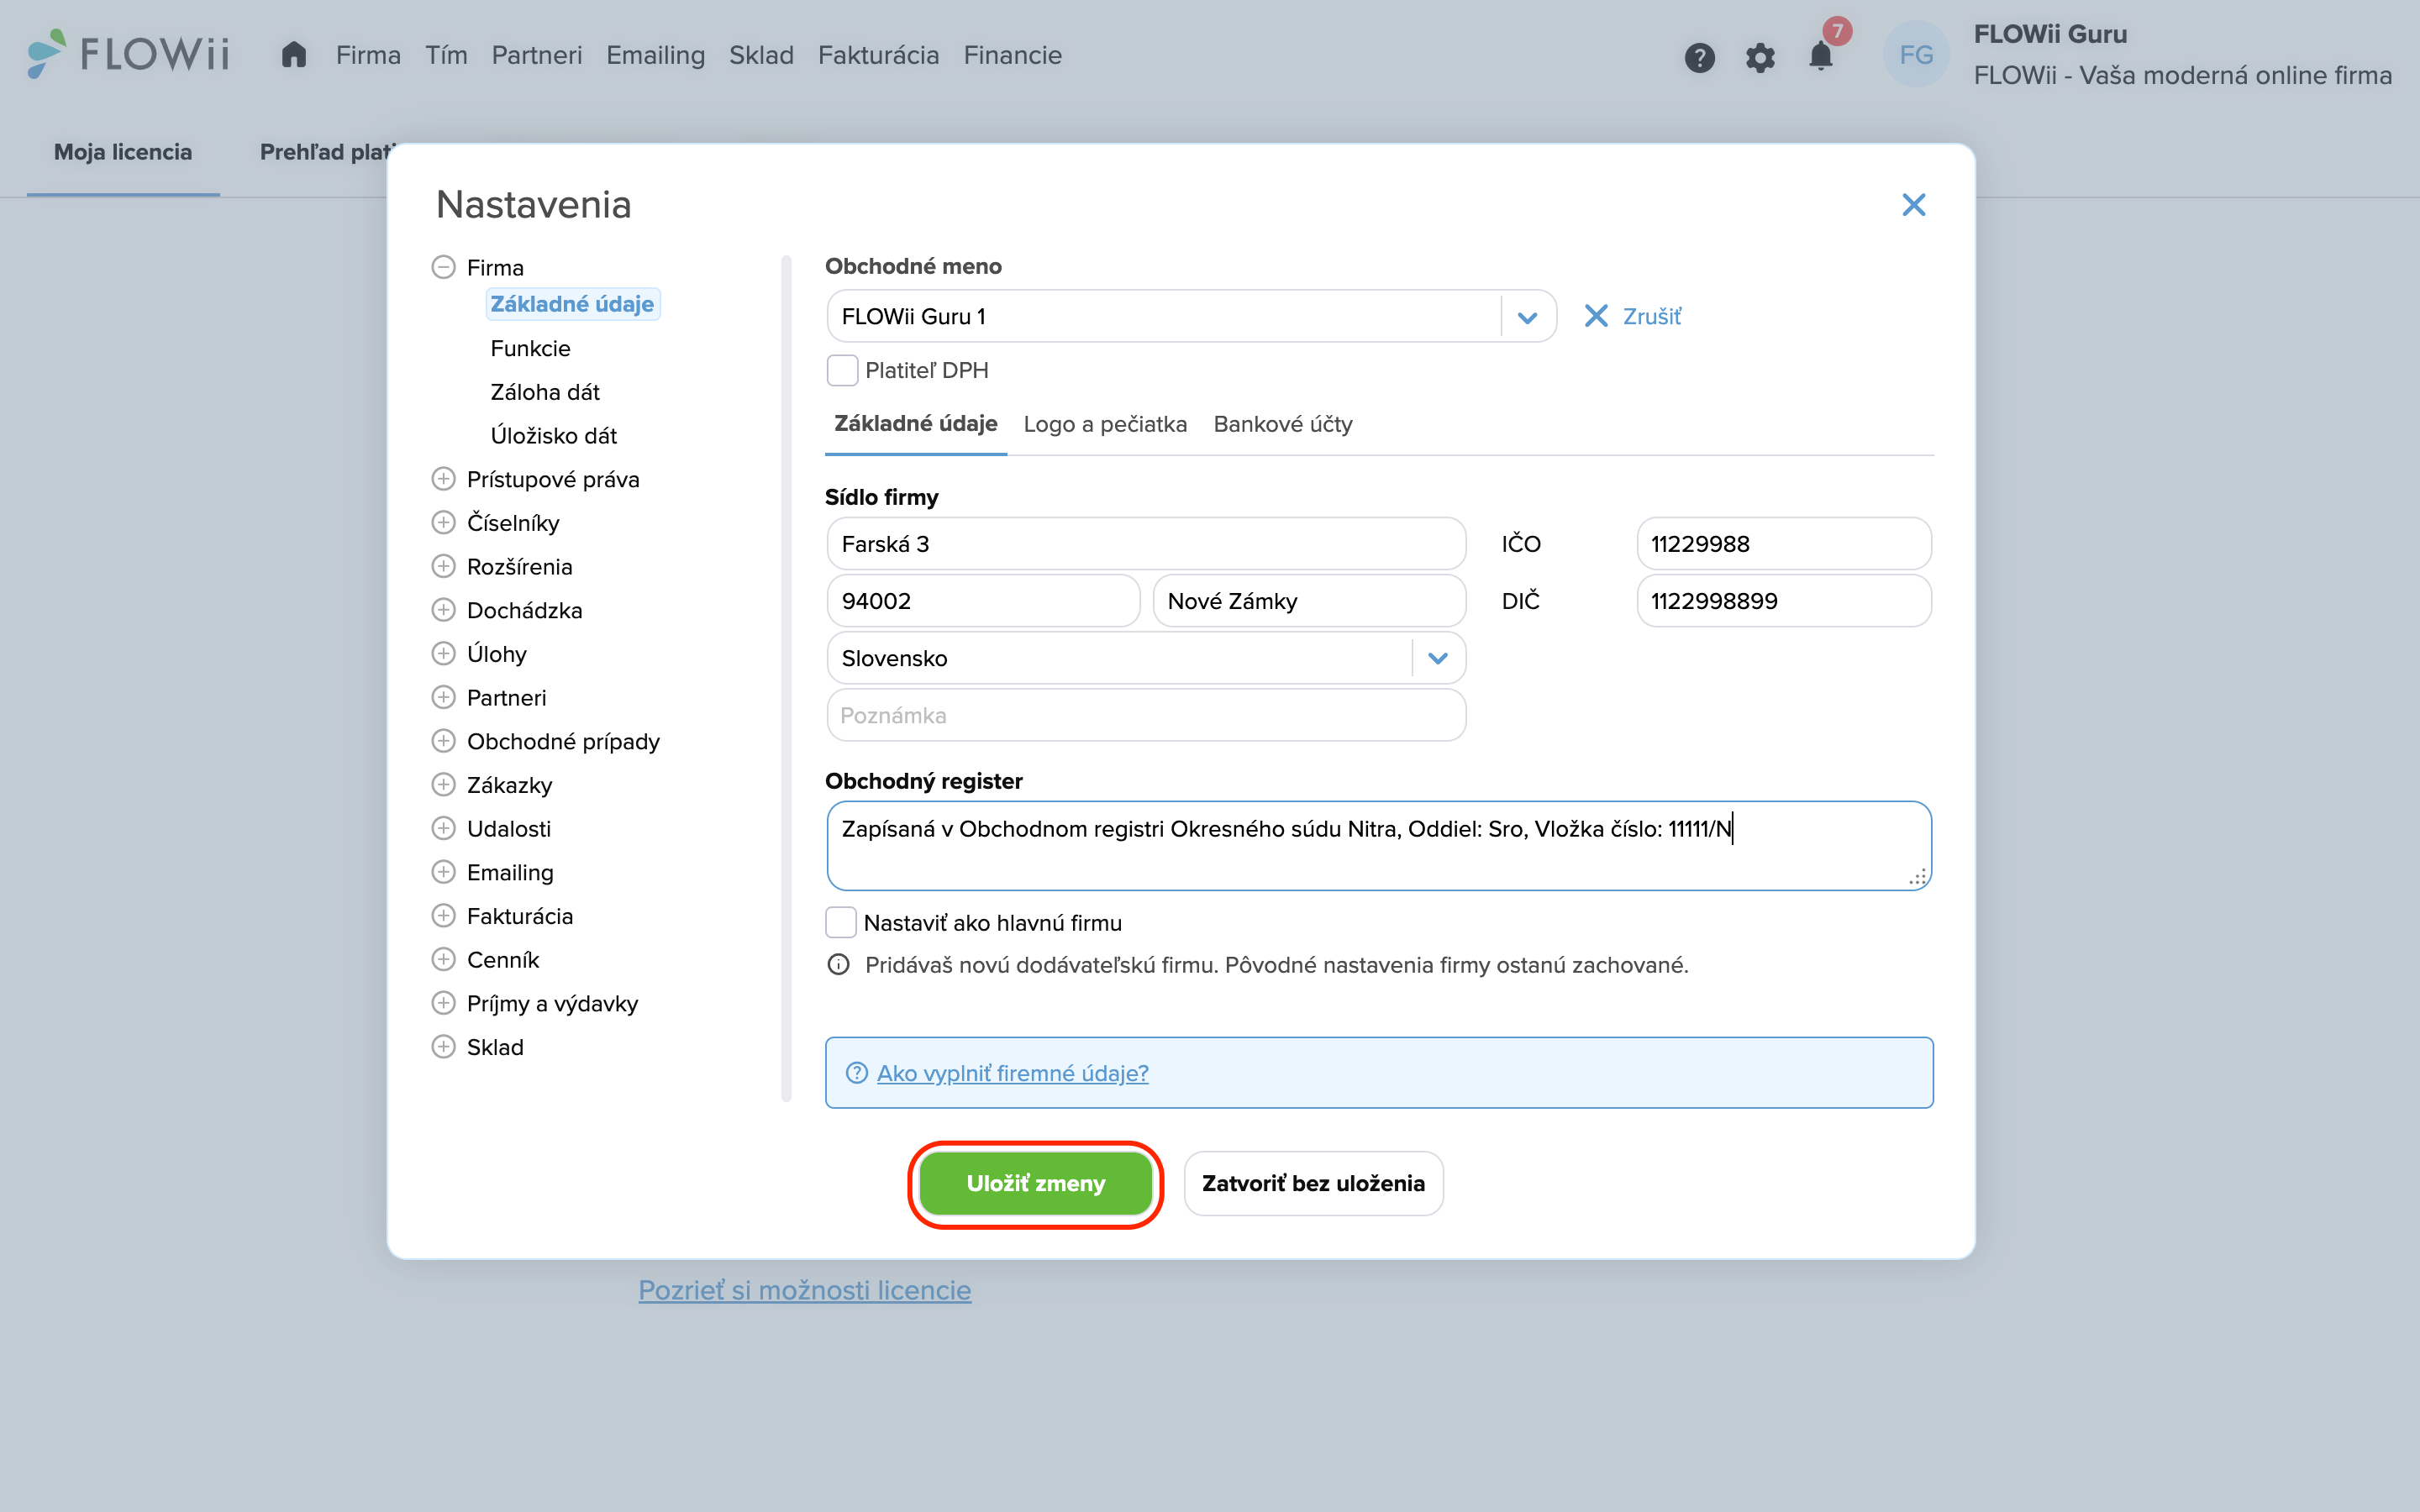Open Sklad in the top menu
The width and height of the screenshot is (2420, 1512).
(761, 55)
